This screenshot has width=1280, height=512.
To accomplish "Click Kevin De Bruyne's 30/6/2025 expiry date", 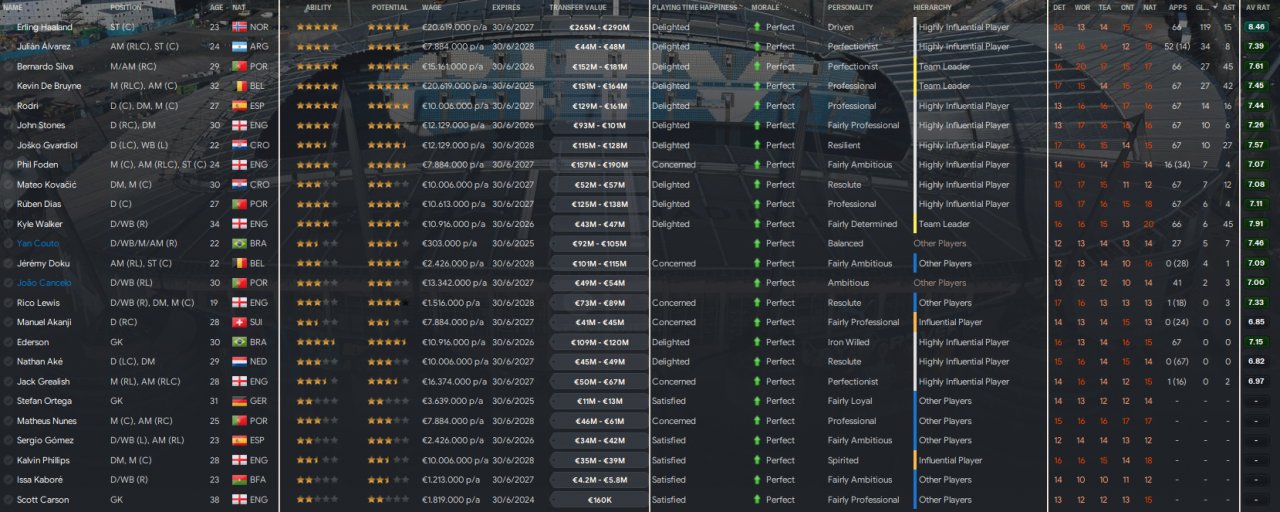I will 512,86.
